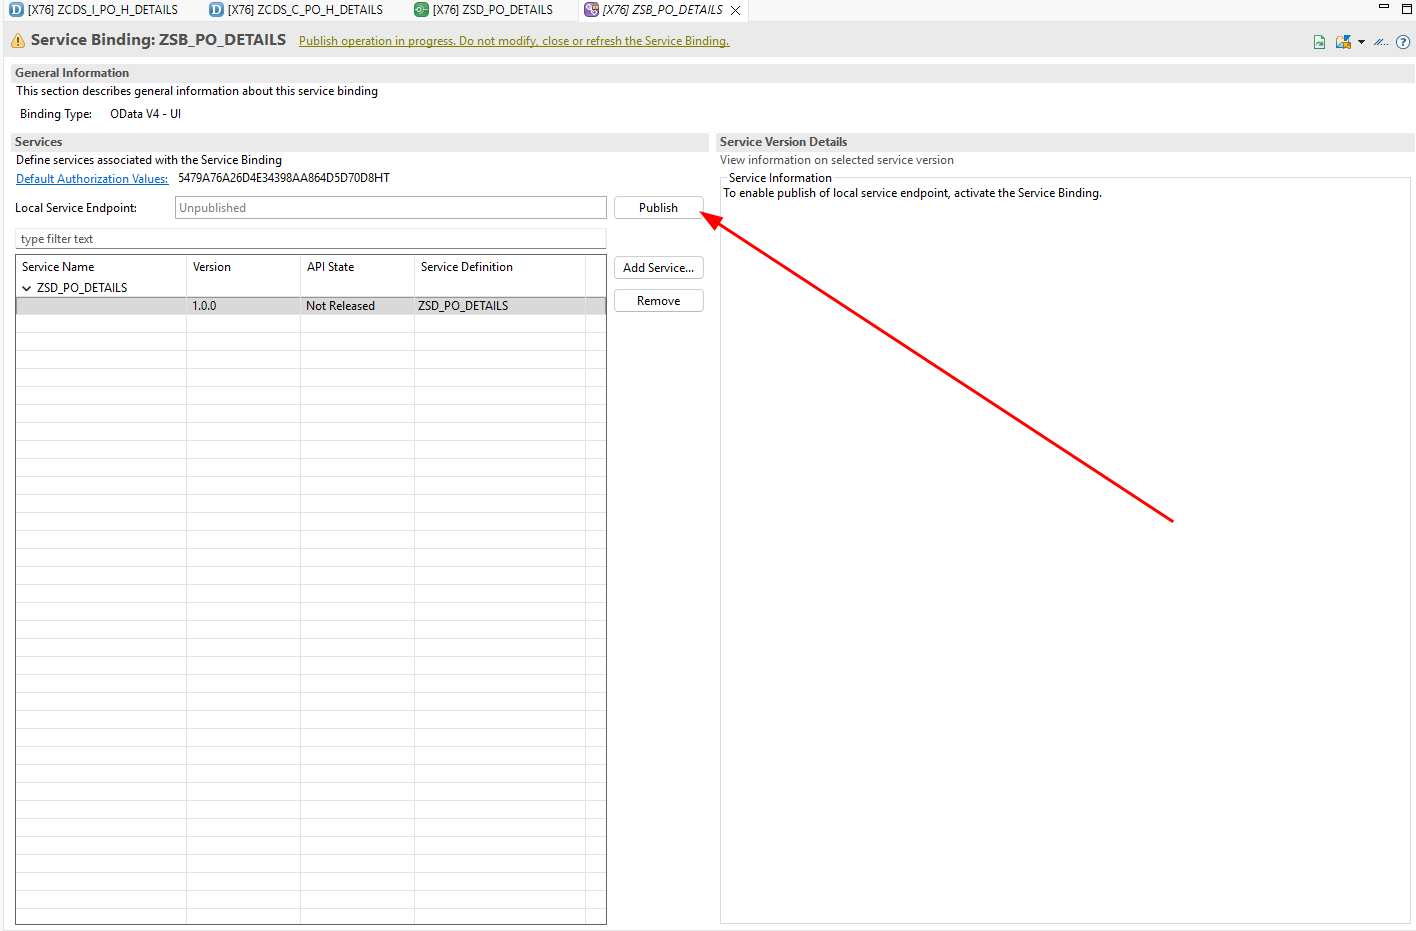The image size is (1416, 931).
Task: Click the type filter text box
Action: pos(311,239)
